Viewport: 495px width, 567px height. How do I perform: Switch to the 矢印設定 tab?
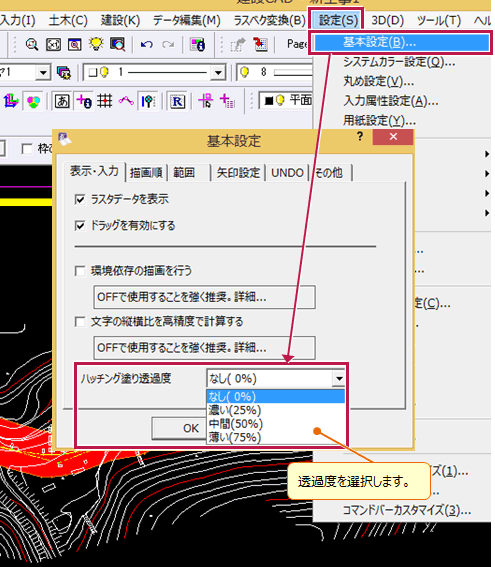(x=238, y=173)
